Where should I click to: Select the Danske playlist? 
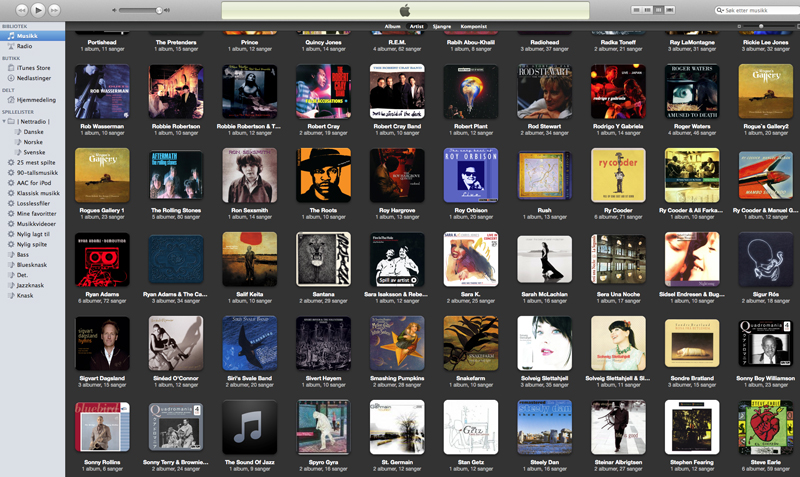(x=32, y=132)
